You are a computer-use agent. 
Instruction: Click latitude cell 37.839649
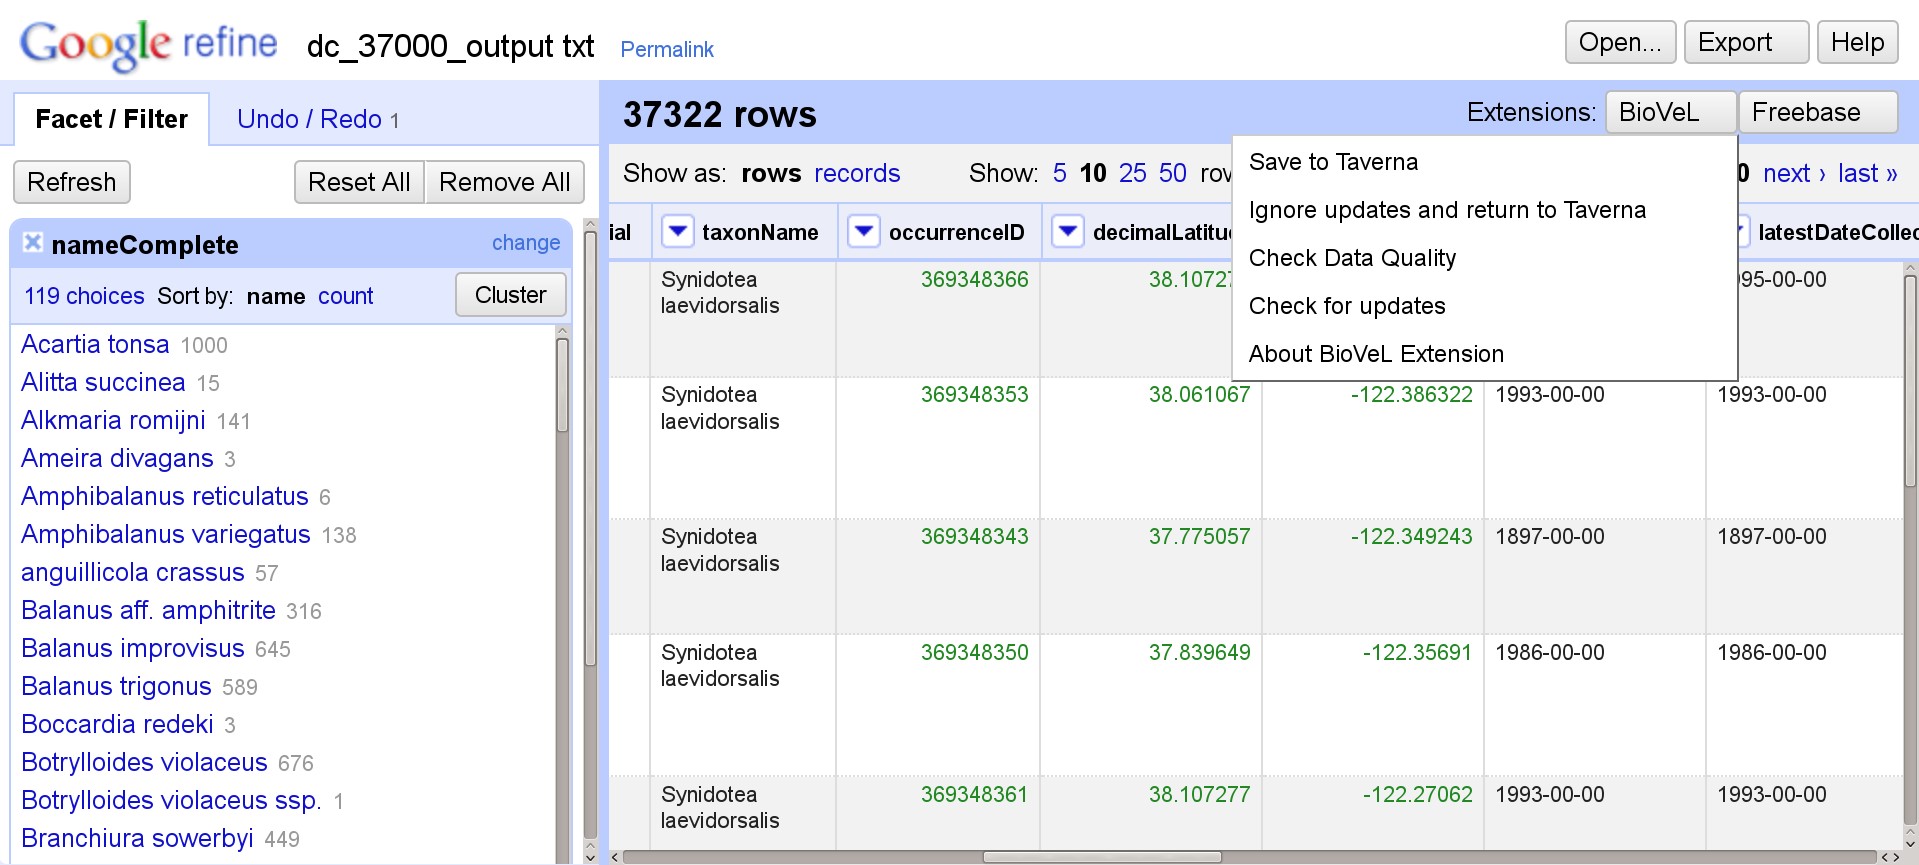[x=1199, y=652]
